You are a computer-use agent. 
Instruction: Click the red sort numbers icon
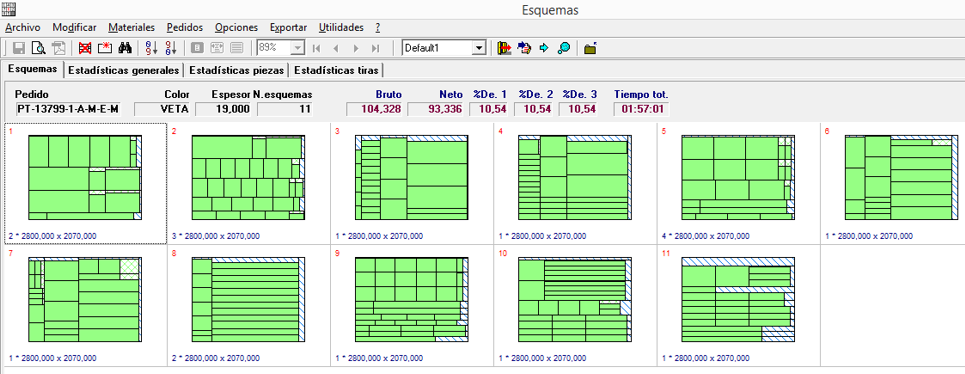click(171, 48)
